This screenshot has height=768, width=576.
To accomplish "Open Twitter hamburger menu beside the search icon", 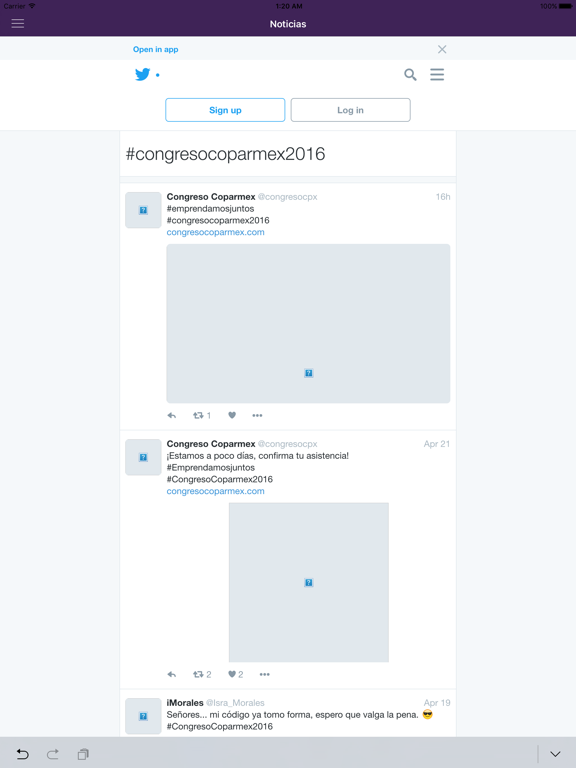I will tap(437, 74).
